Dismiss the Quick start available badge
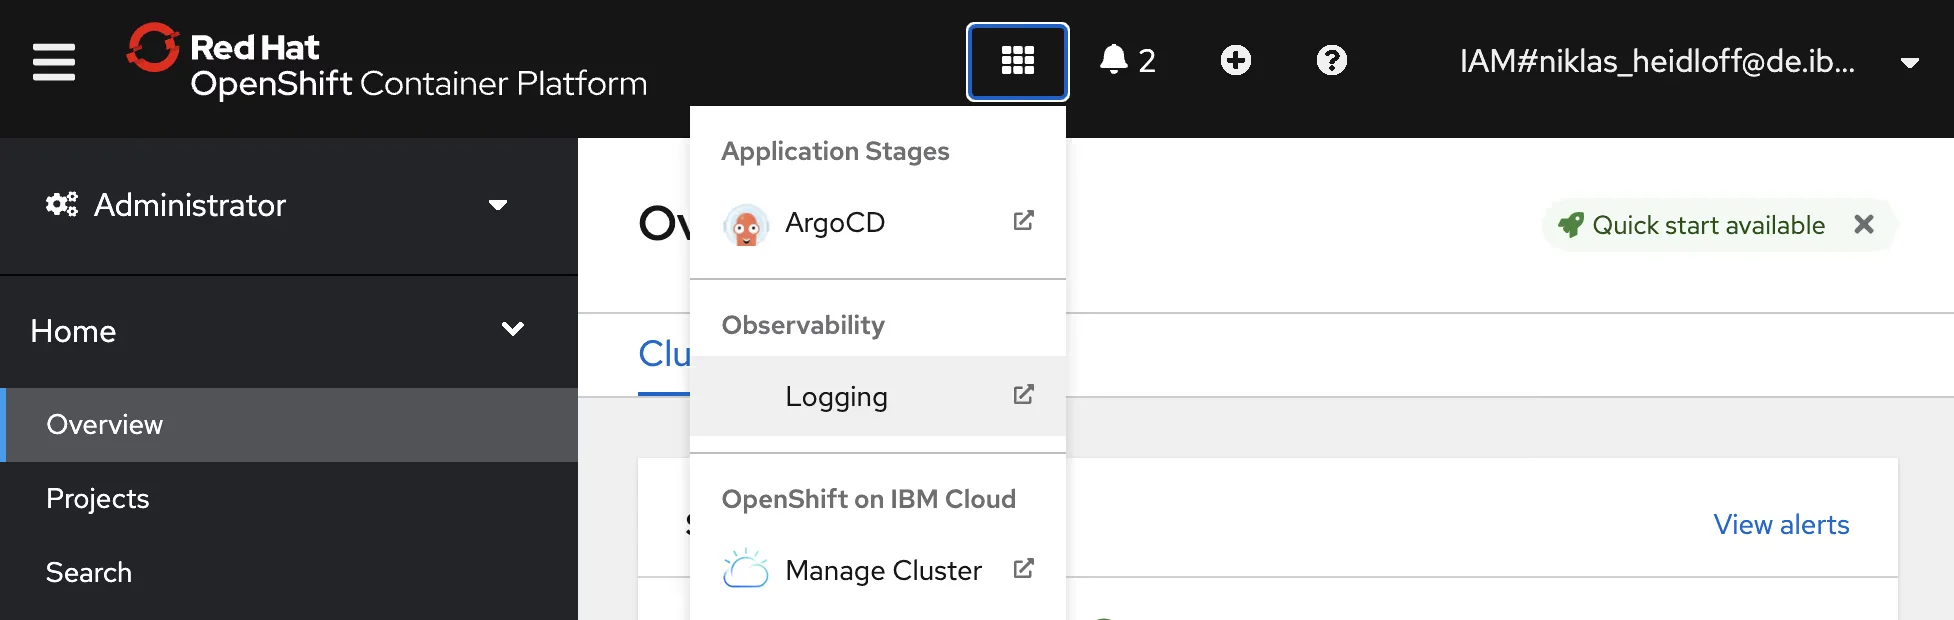The height and width of the screenshot is (620, 1954). pyautogui.click(x=1864, y=225)
